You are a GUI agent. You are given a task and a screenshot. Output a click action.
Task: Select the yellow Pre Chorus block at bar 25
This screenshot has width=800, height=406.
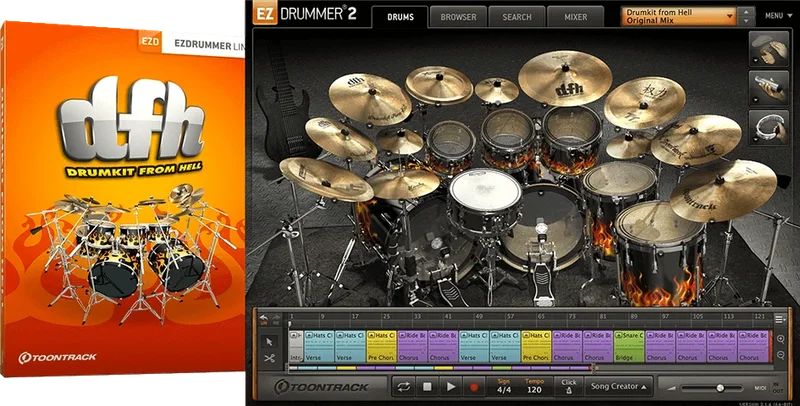point(382,346)
